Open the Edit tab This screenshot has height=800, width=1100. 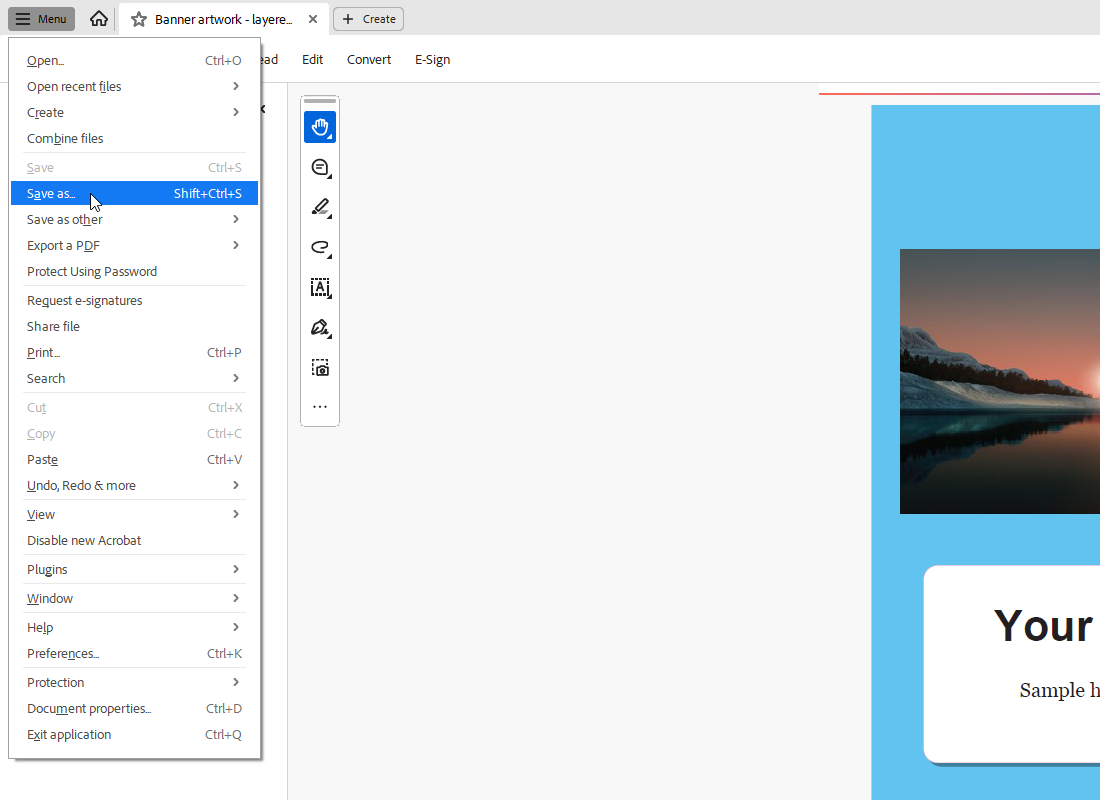point(312,60)
